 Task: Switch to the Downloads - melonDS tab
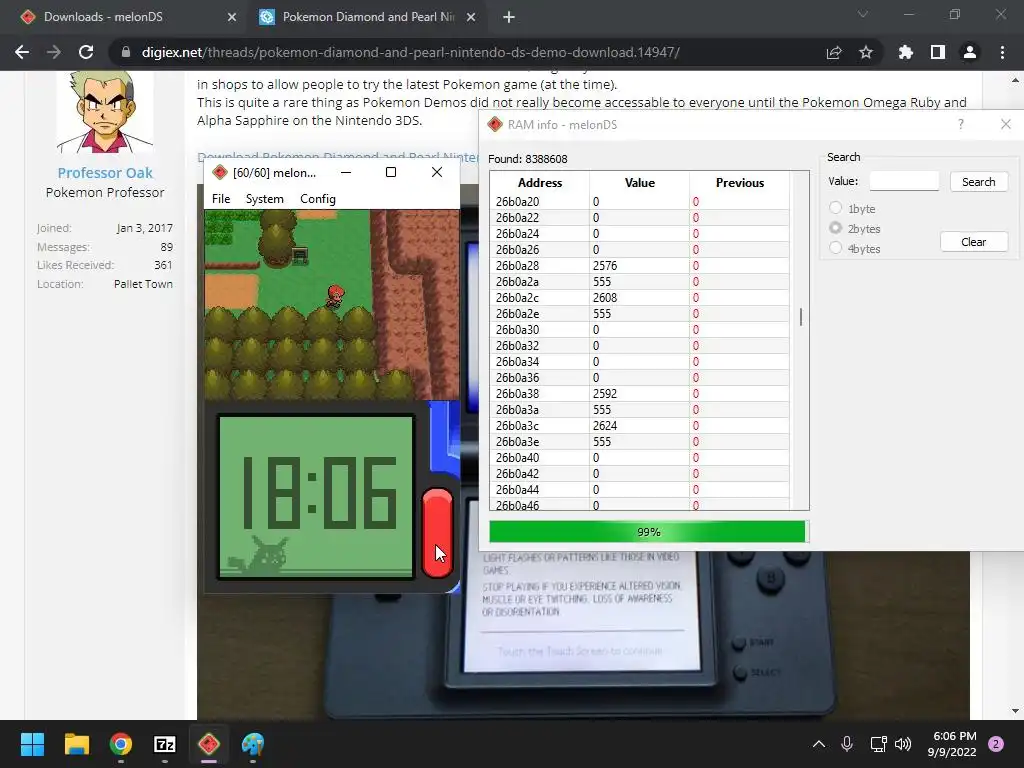pyautogui.click(x=129, y=17)
